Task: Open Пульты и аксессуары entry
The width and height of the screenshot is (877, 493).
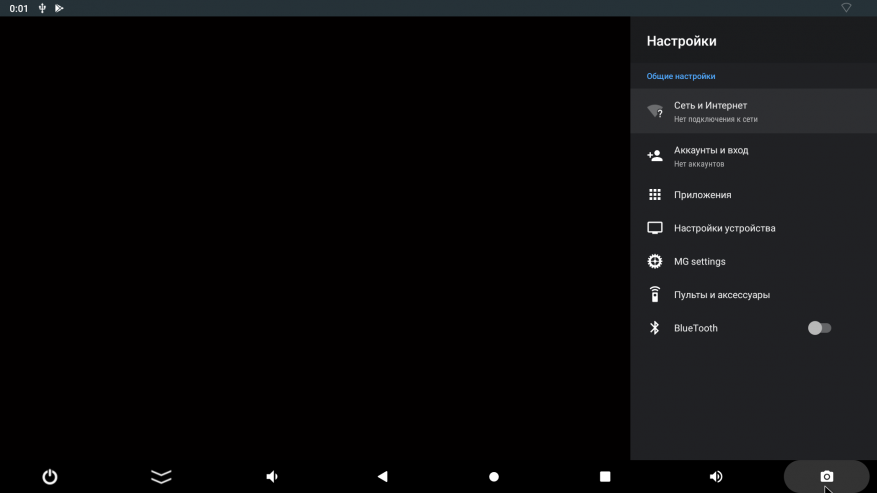Action: [x=721, y=295]
